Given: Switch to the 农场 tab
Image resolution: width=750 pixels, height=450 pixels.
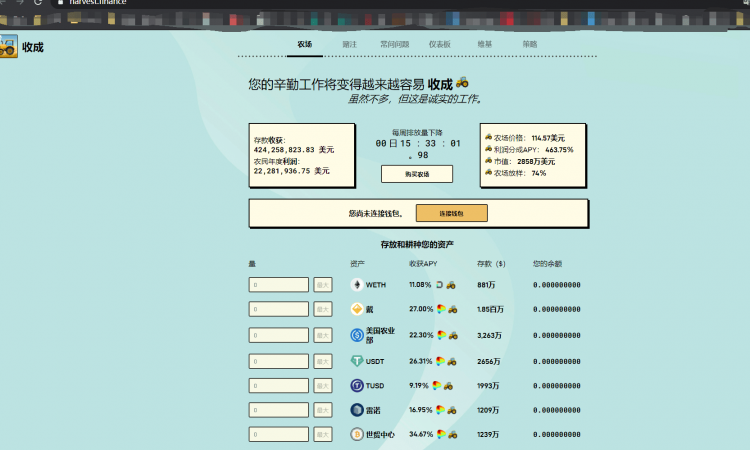Looking at the screenshot, I should click(x=305, y=44).
